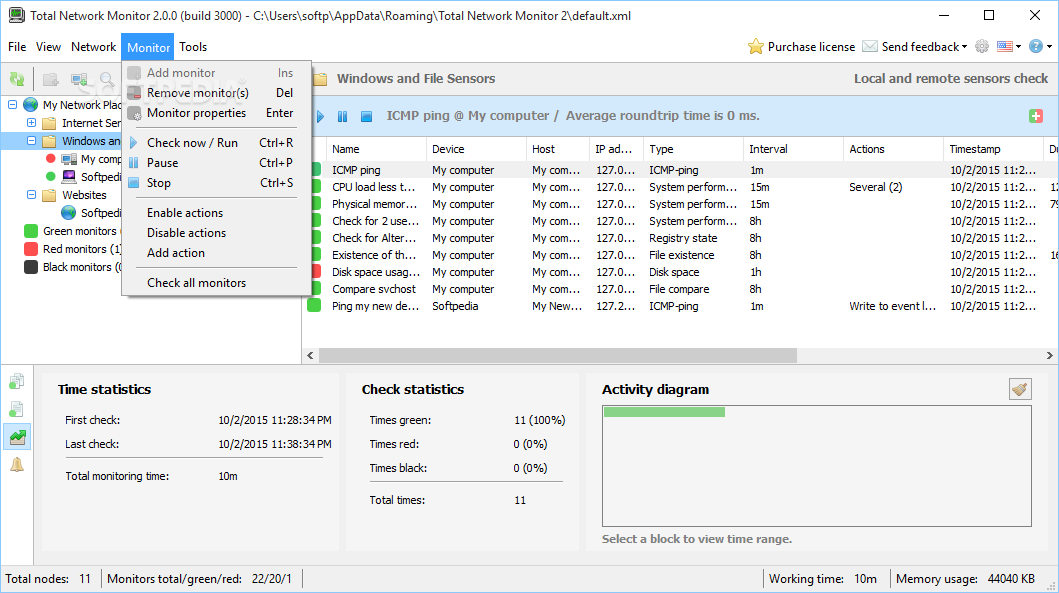Click the add folder toolbar icon
The width and height of the screenshot is (1059, 593).
(51, 80)
